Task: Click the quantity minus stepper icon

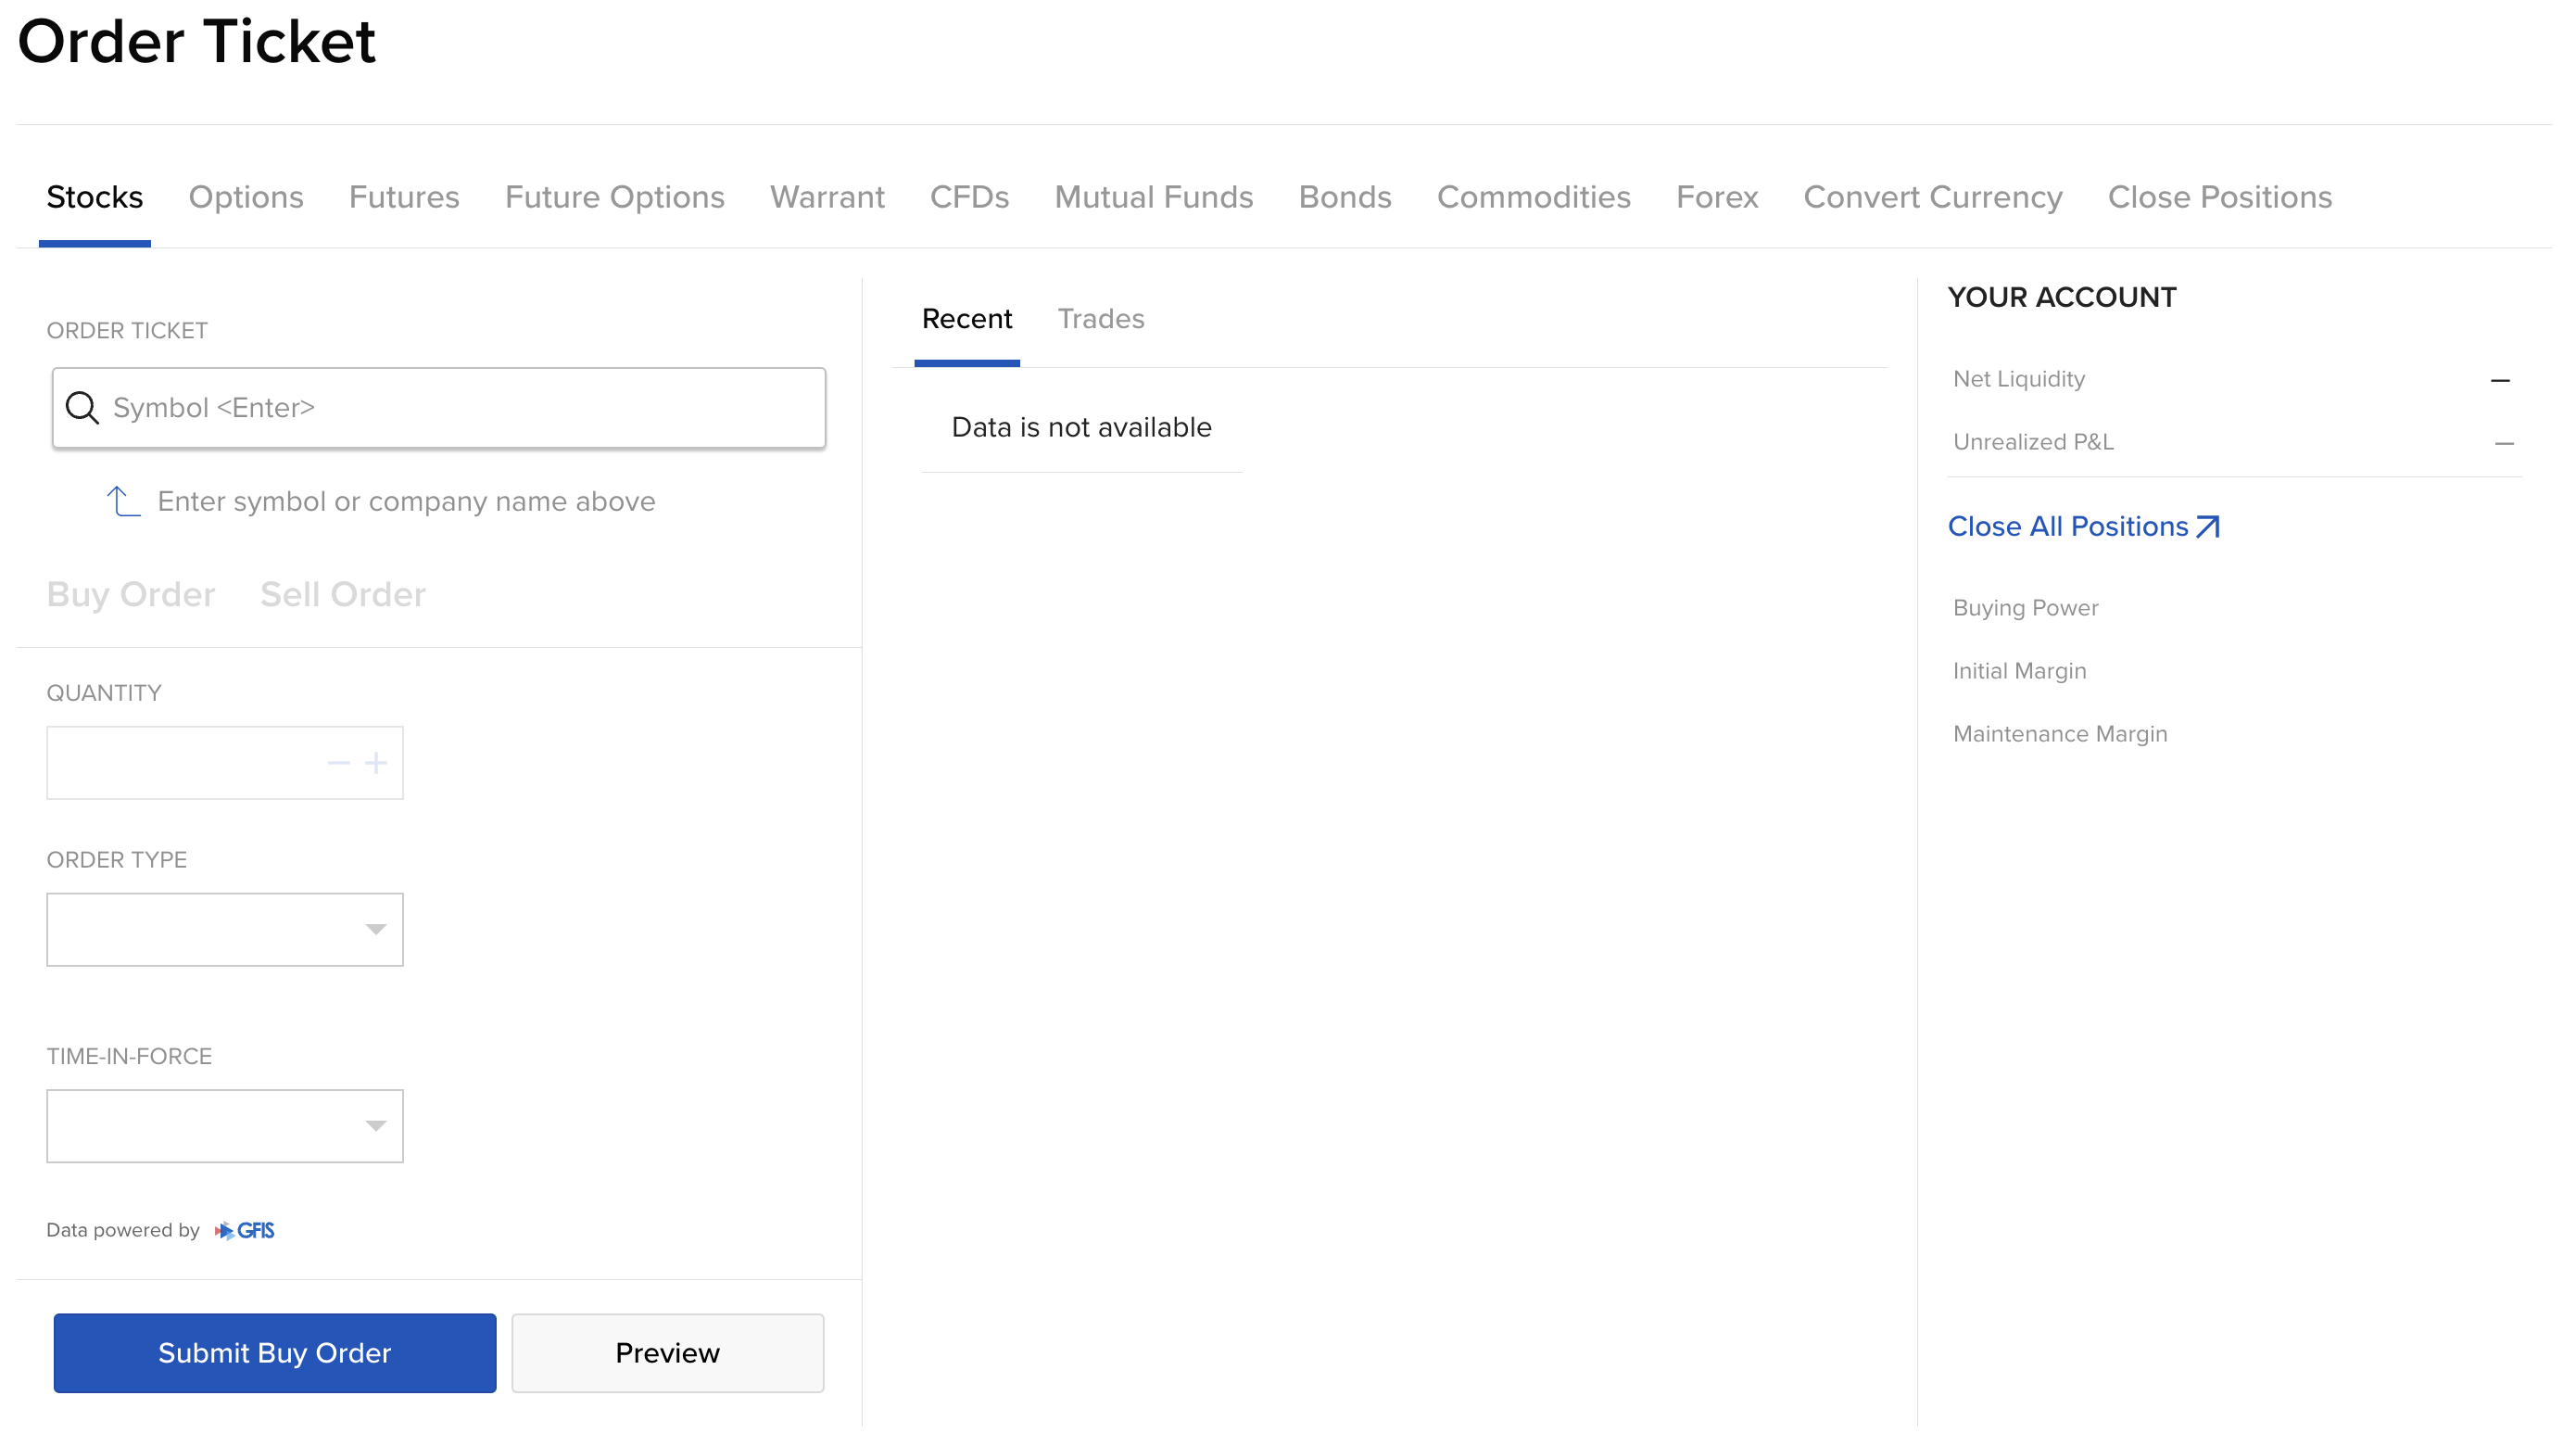Action: click(338, 764)
